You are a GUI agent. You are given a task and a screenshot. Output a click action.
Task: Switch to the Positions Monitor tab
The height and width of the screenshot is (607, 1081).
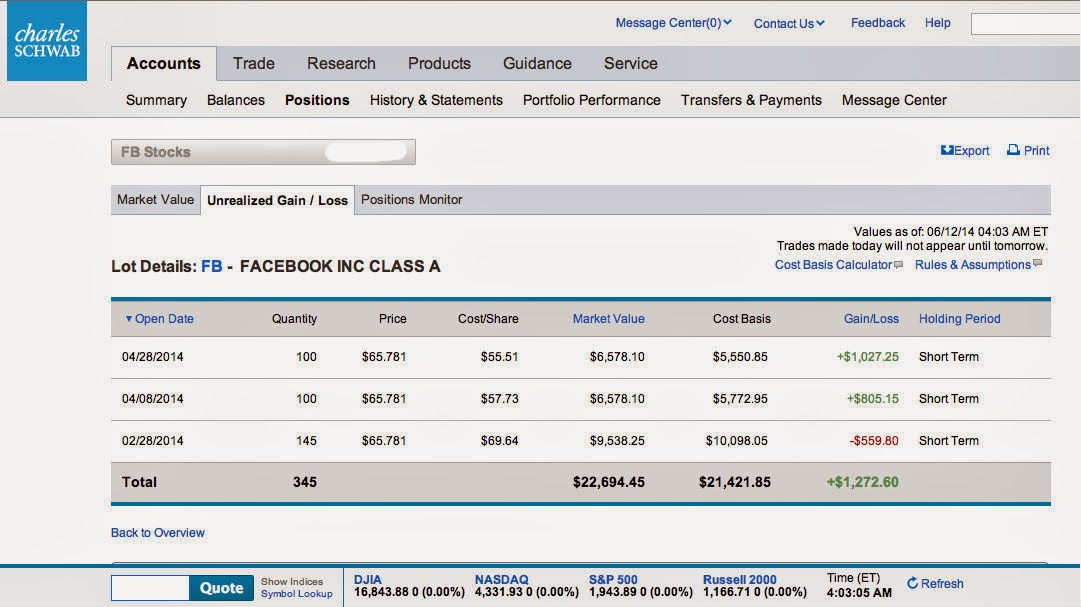[x=412, y=199]
